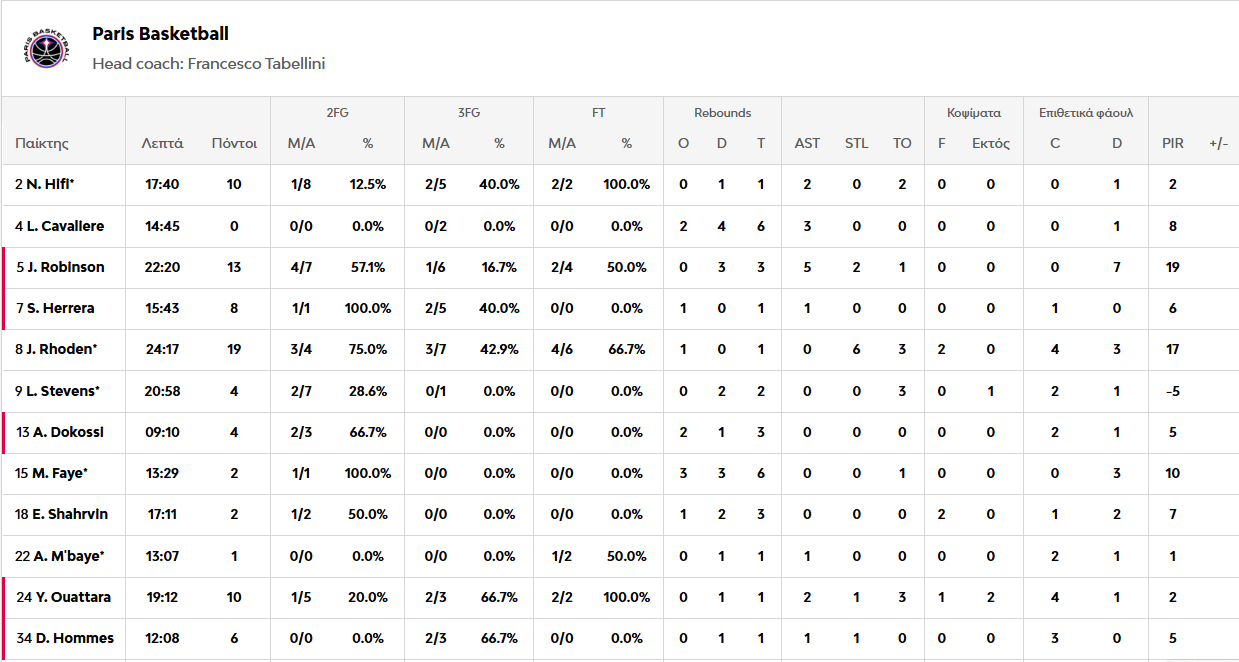The width and height of the screenshot is (1239, 662).
Task: Click the STL column header
Action: pos(856,143)
